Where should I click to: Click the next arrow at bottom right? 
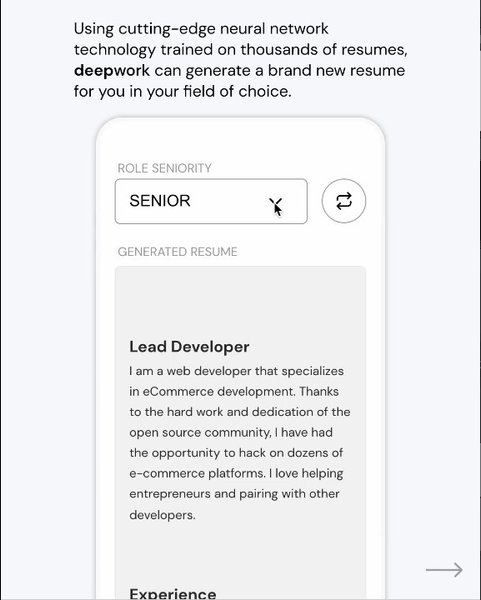[x=444, y=570]
